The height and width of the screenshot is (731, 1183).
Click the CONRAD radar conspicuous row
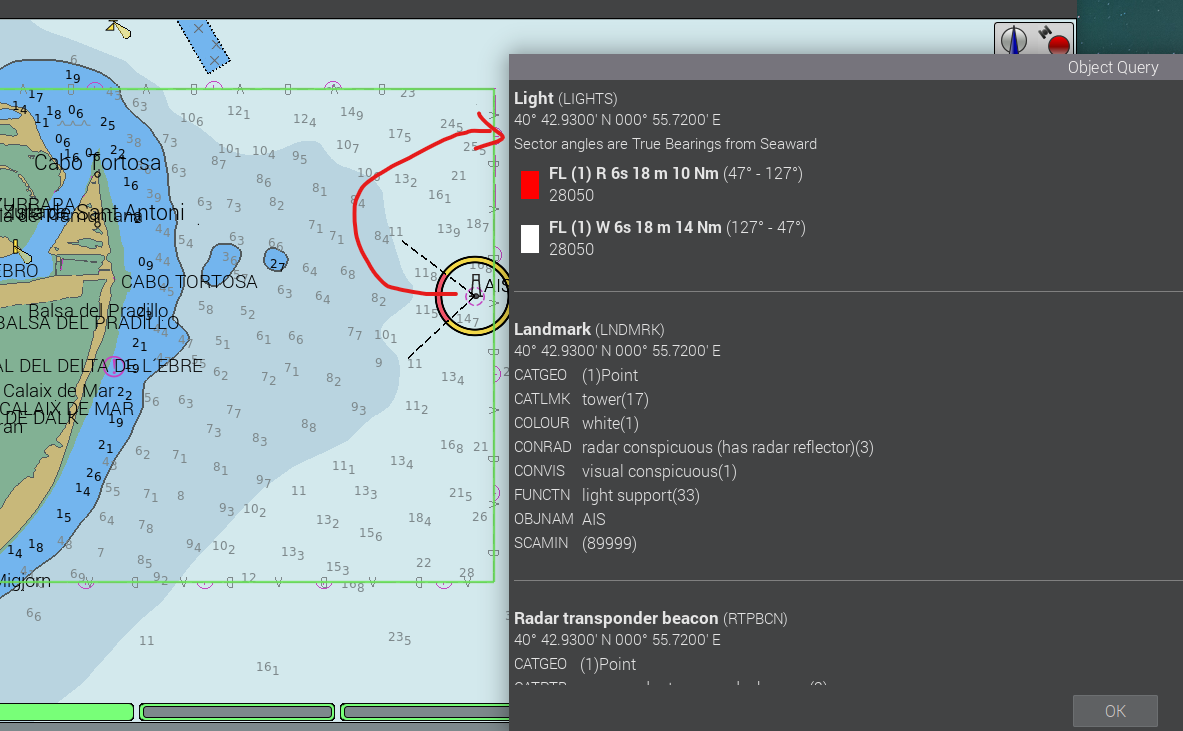(x=694, y=447)
